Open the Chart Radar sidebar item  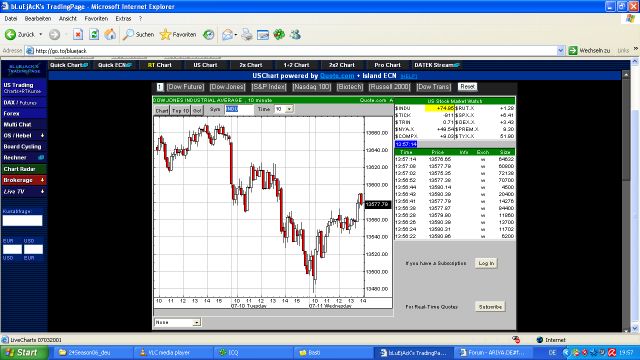24,169
